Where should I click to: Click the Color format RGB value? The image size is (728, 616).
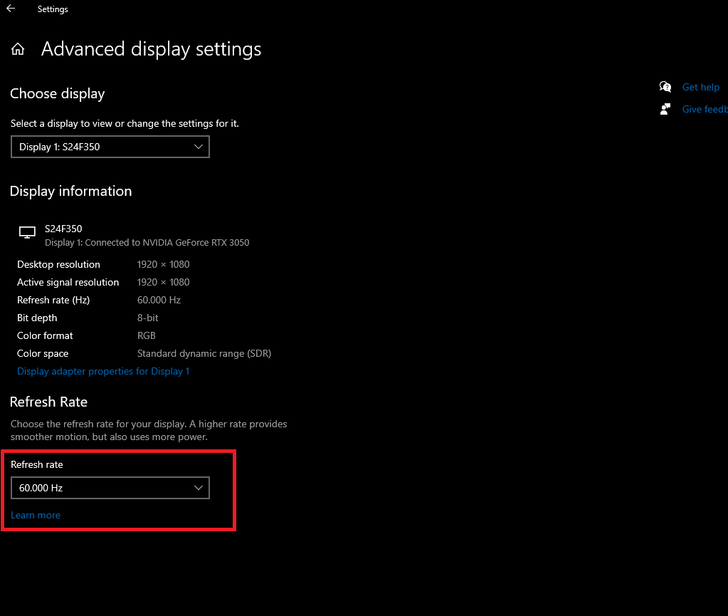[x=146, y=336]
